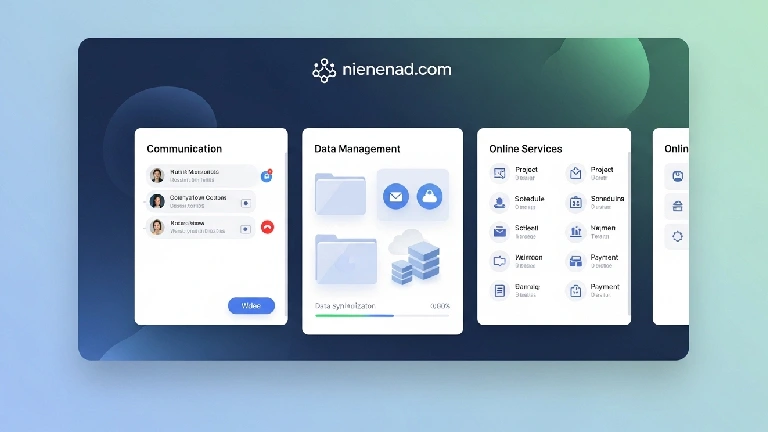Viewport: 768px width, 432px height.
Task: Click the Online Services card scrollbar
Action: (628, 200)
